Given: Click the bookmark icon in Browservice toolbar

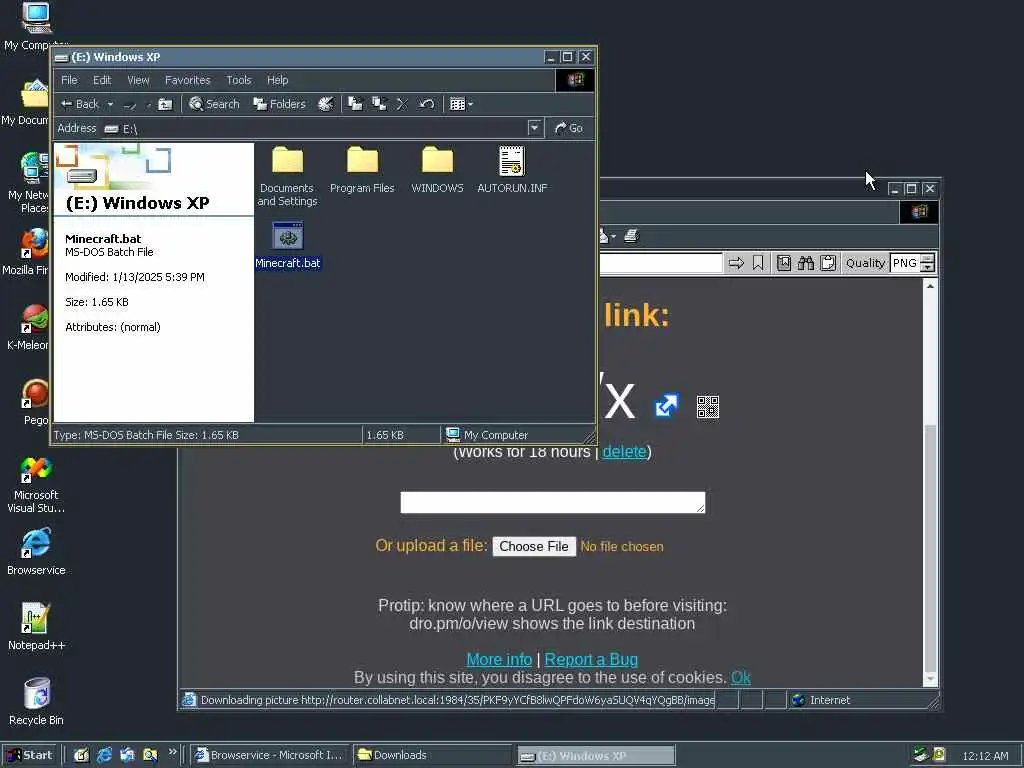Looking at the screenshot, I should point(758,263).
